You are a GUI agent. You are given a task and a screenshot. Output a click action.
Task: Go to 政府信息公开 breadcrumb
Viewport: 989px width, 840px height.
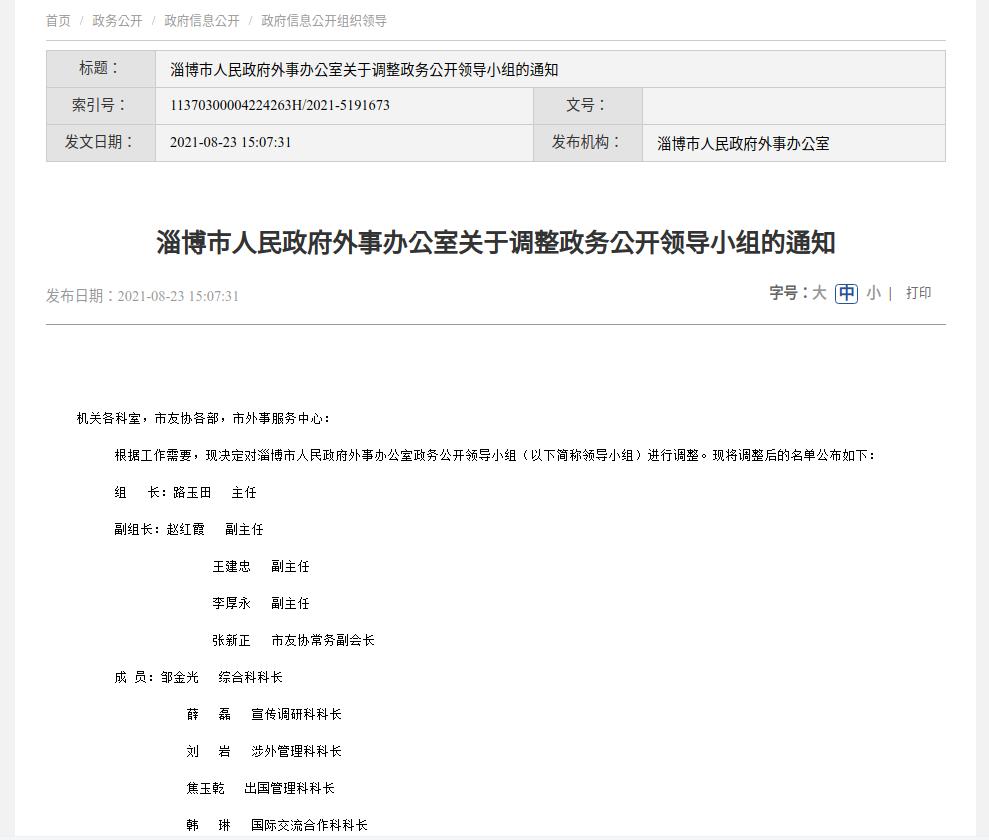click(x=202, y=21)
